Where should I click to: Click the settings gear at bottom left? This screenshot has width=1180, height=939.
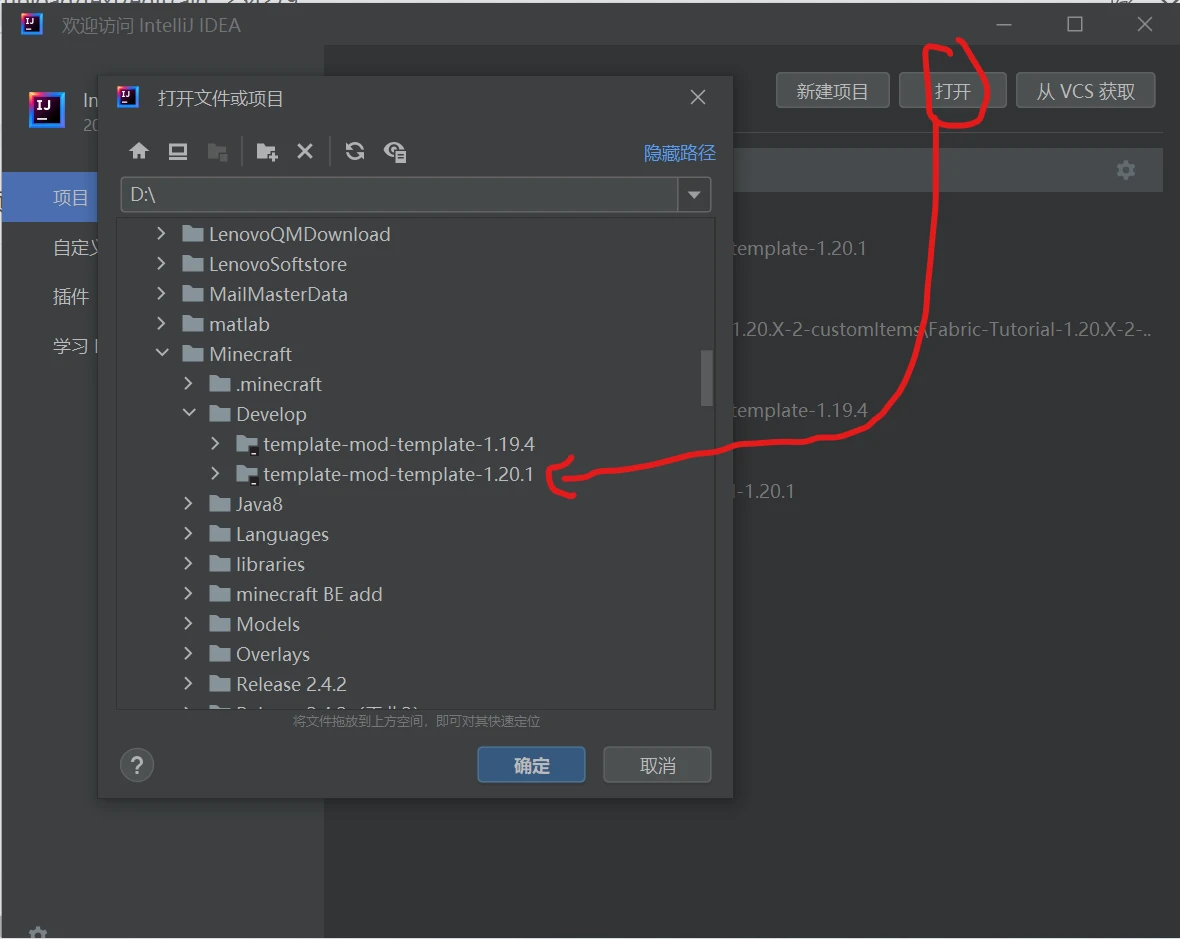[38, 932]
